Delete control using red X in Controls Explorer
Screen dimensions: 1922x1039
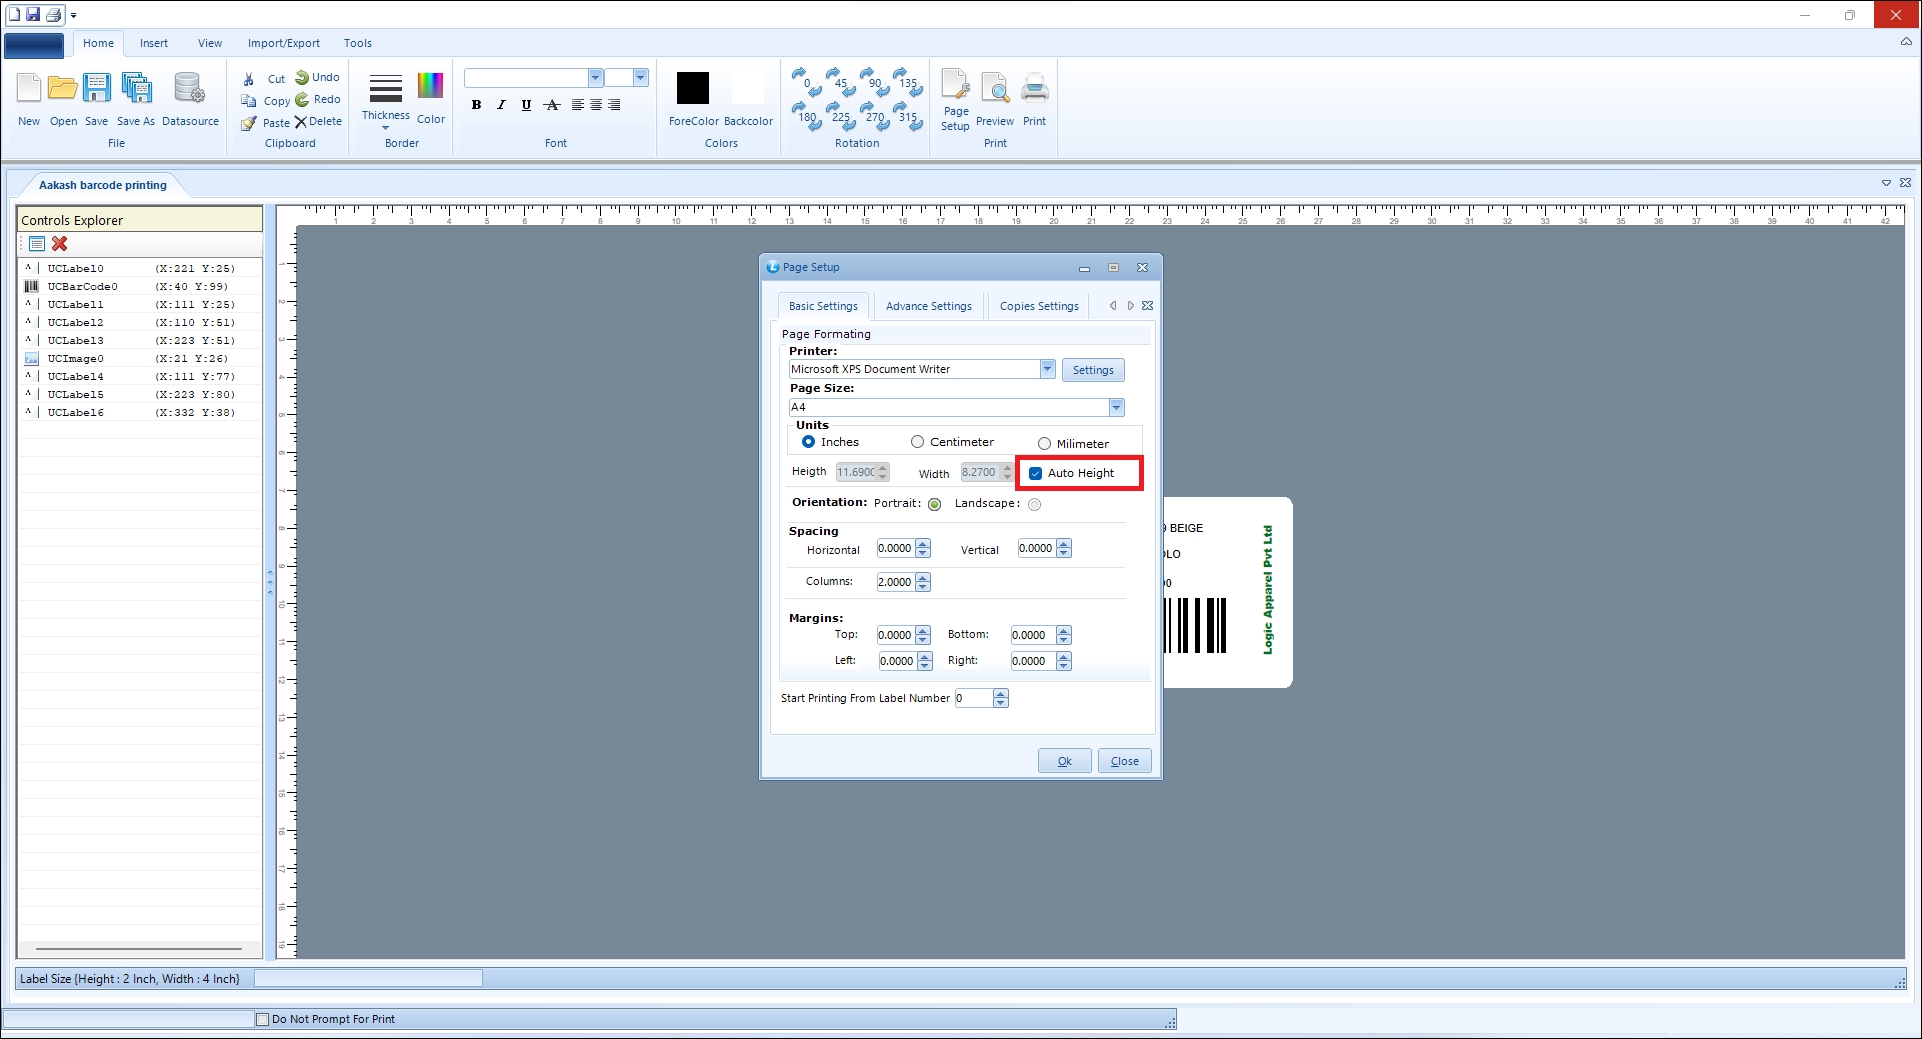pyautogui.click(x=60, y=244)
